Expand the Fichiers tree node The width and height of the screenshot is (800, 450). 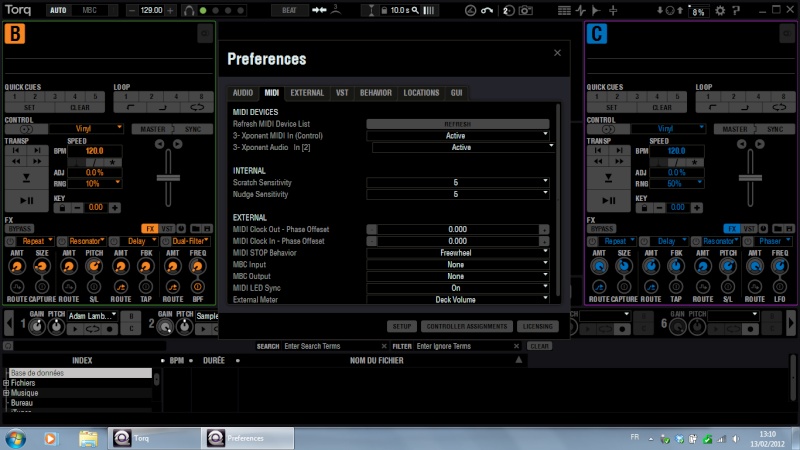pyautogui.click(x=6, y=383)
